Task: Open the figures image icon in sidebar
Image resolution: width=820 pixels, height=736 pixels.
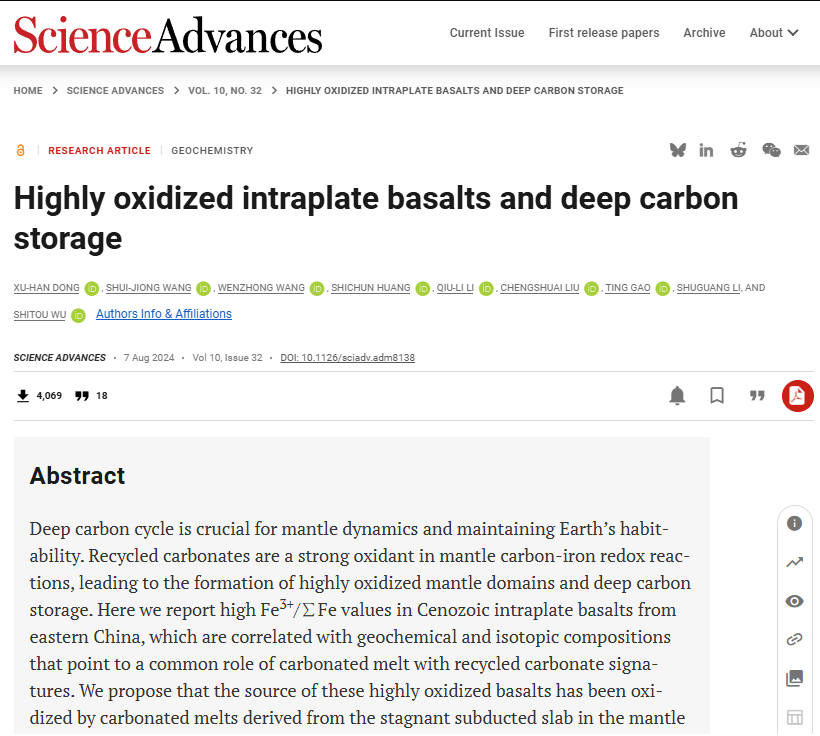Action: 795,678
